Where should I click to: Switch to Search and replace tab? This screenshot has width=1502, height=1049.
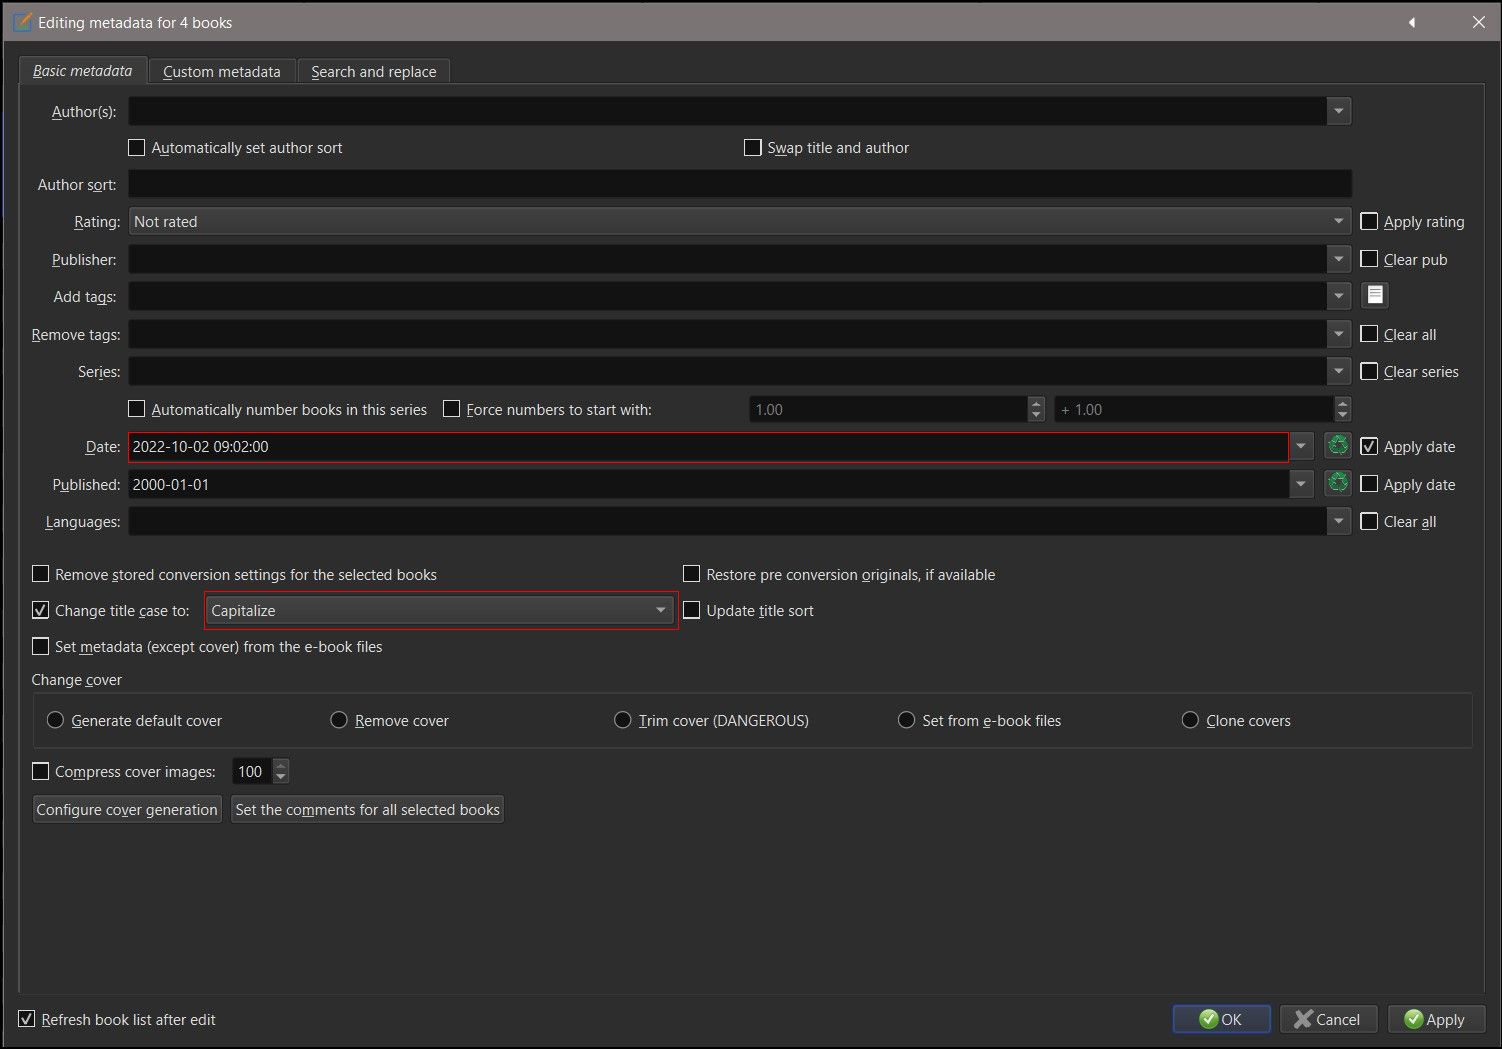pyautogui.click(x=374, y=71)
